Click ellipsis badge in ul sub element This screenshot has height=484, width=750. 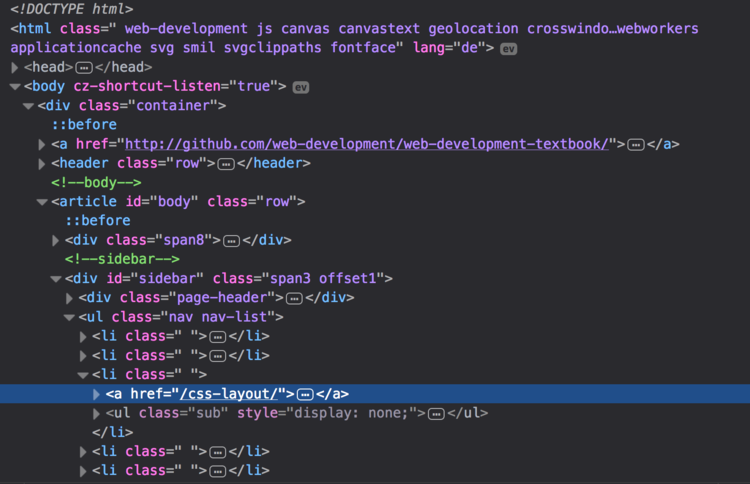tap(436, 414)
